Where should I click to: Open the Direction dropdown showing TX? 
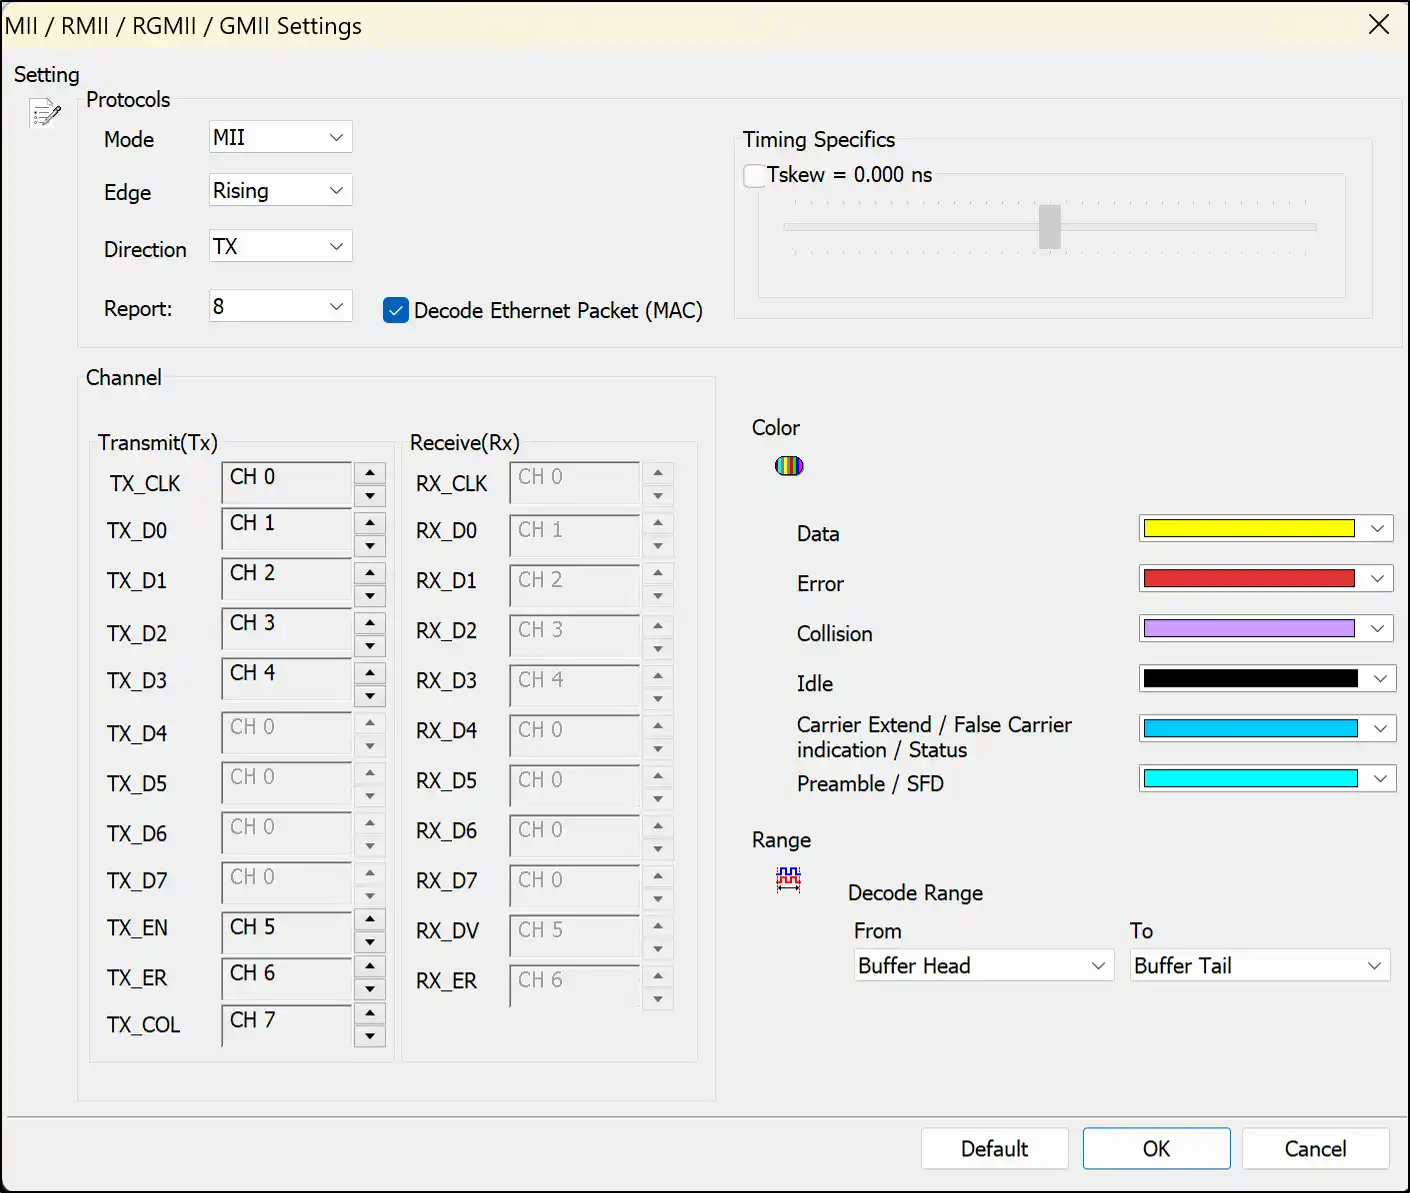(x=280, y=247)
